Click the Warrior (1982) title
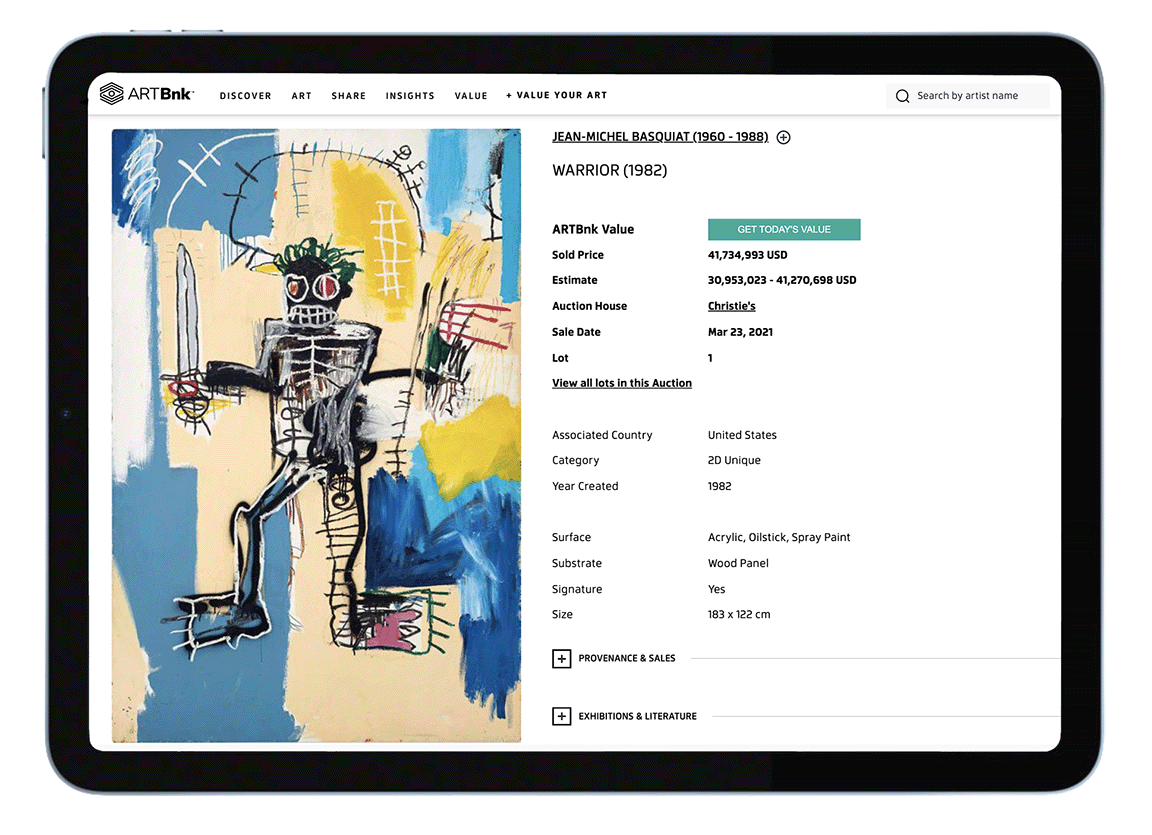The image size is (1152, 835). coord(609,170)
